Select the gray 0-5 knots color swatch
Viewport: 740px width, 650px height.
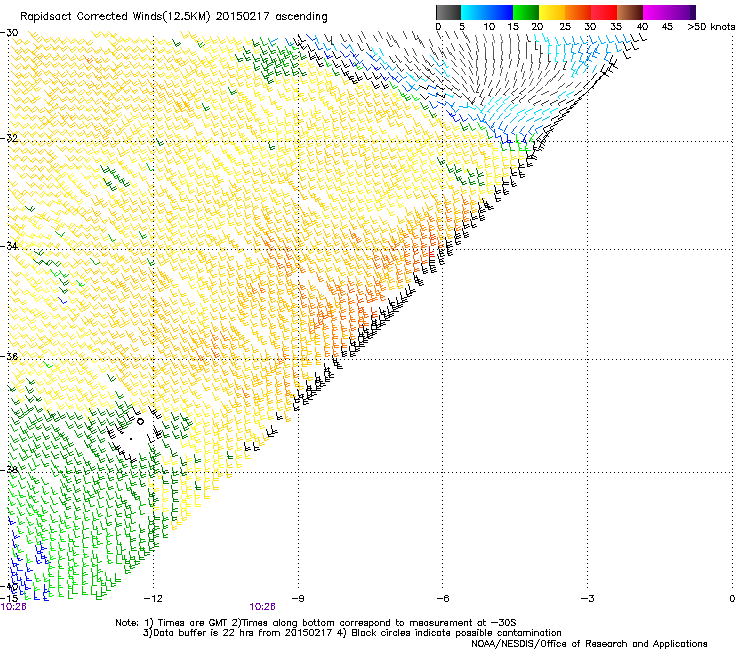point(448,12)
